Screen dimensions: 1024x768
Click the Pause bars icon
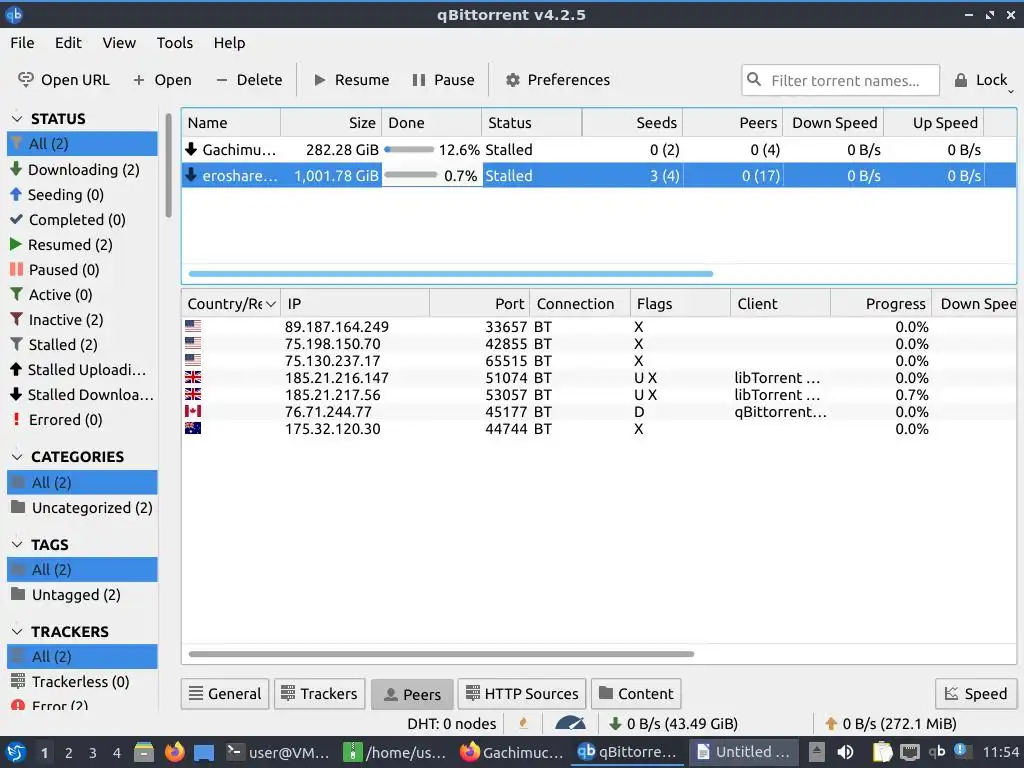pos(419,80)
